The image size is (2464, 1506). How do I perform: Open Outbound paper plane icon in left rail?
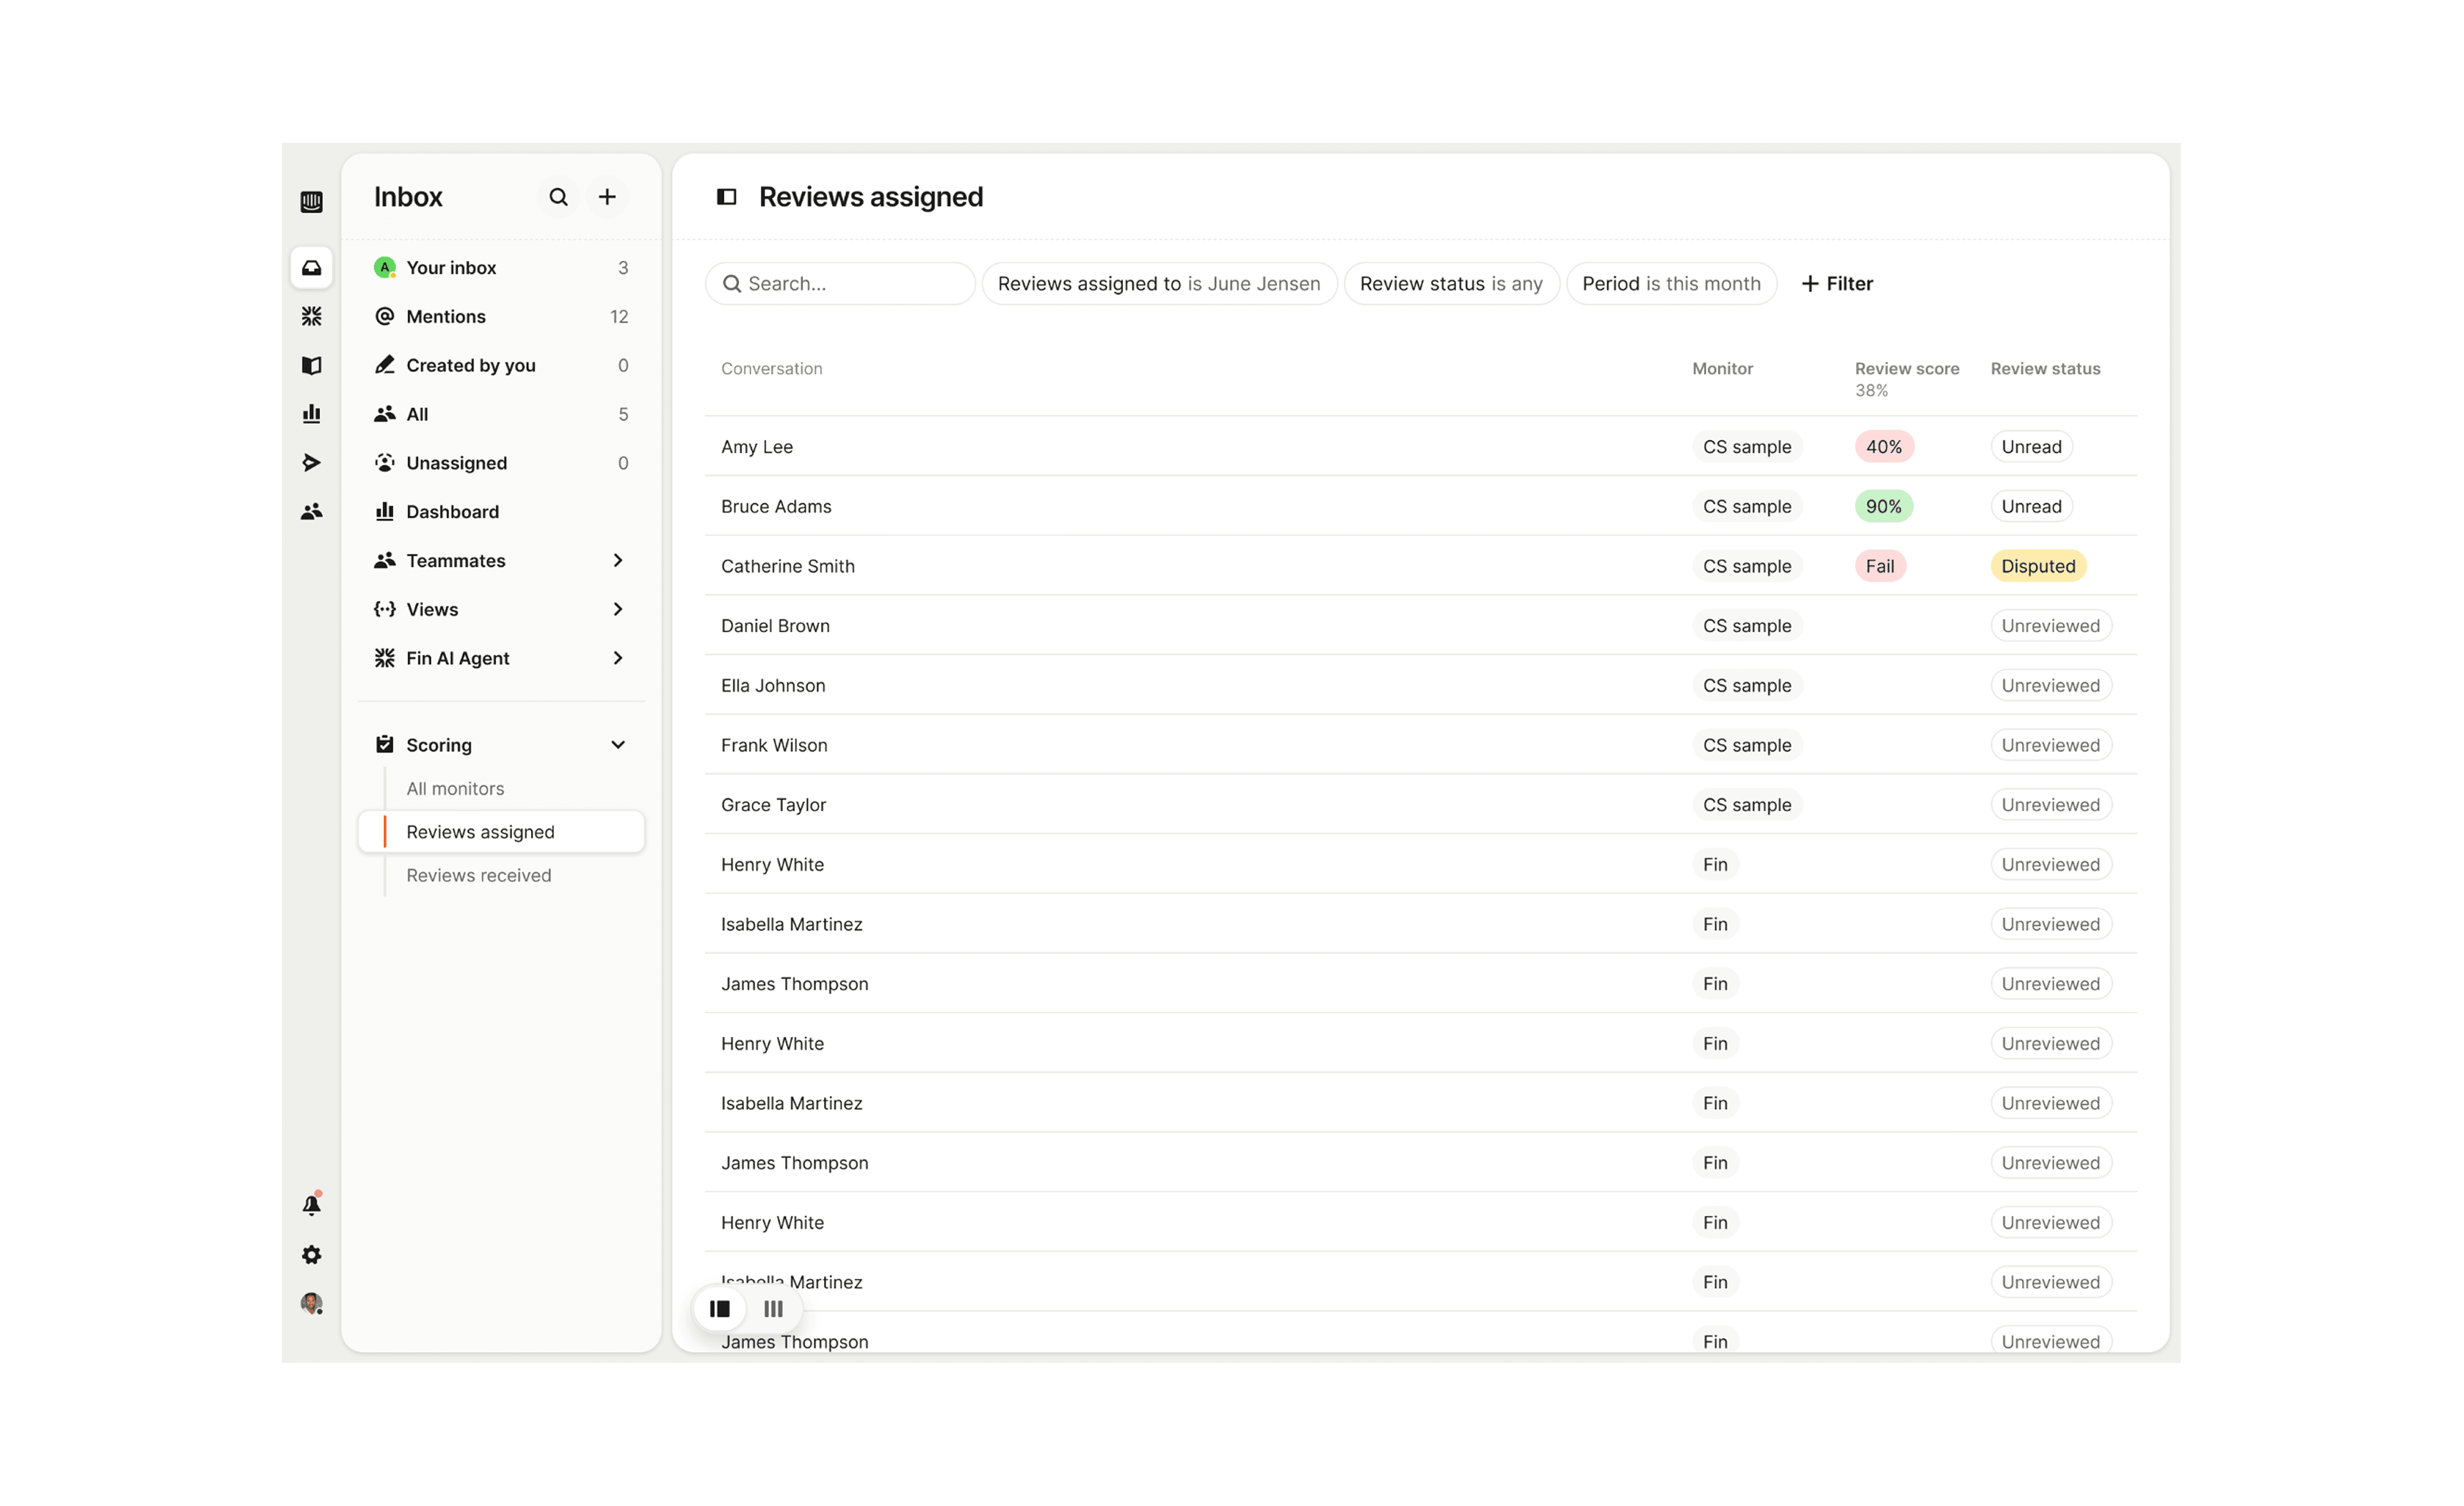coord(312,462)
